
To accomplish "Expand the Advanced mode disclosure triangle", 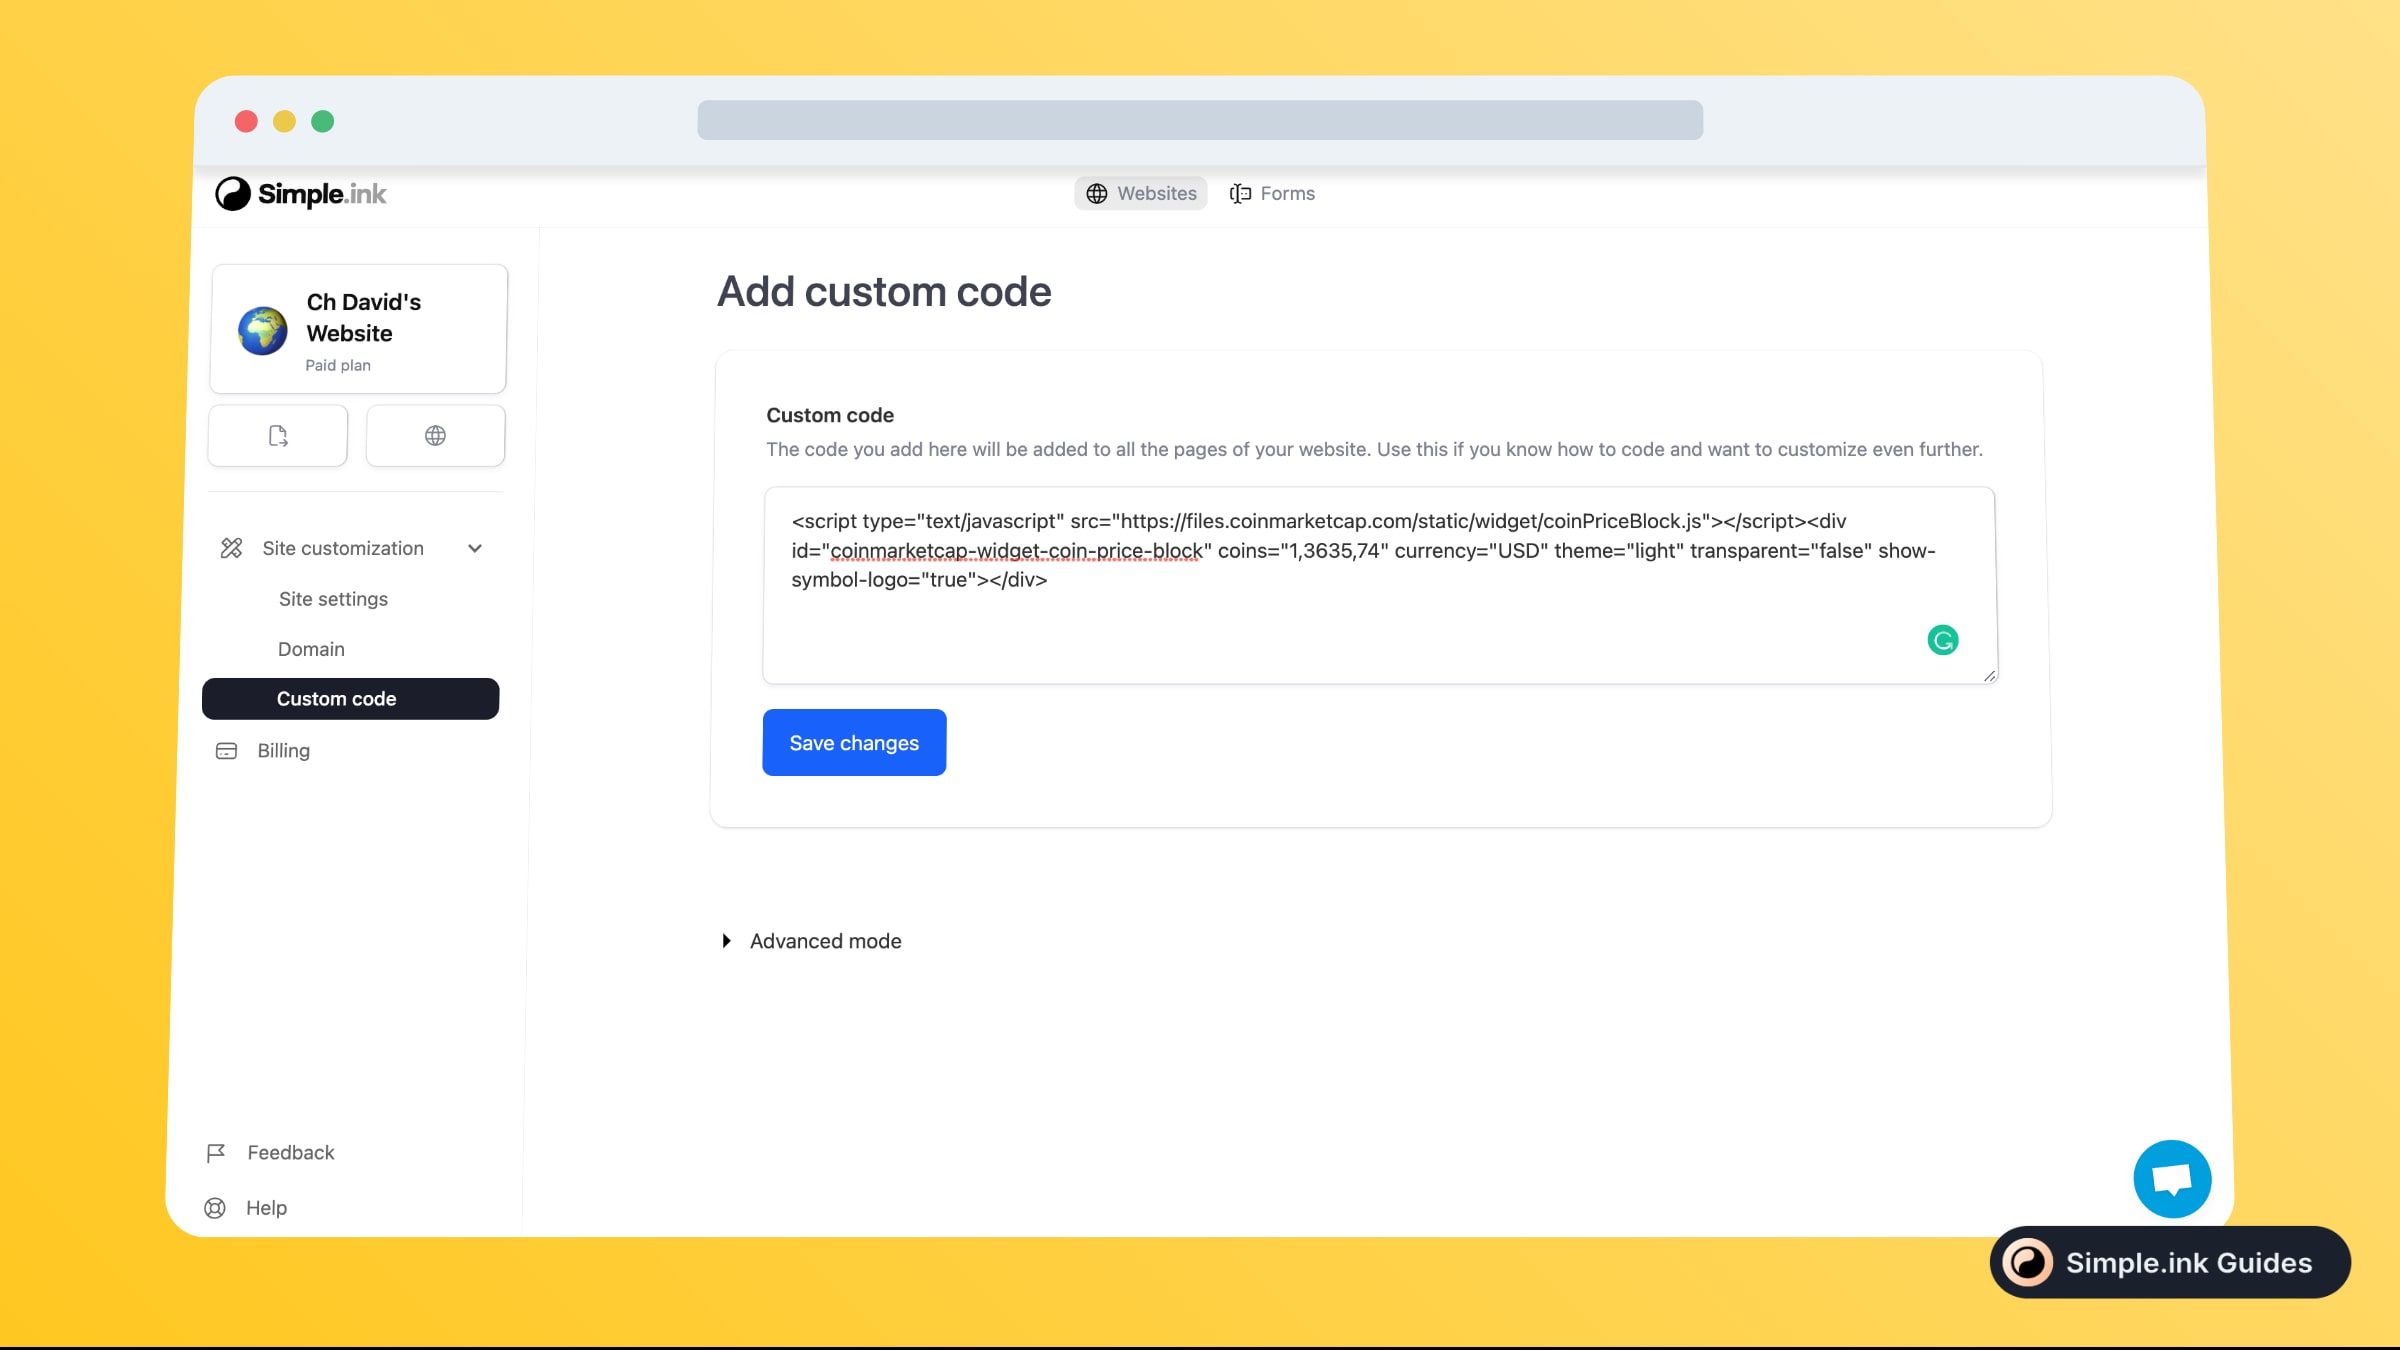I will 727,941.
